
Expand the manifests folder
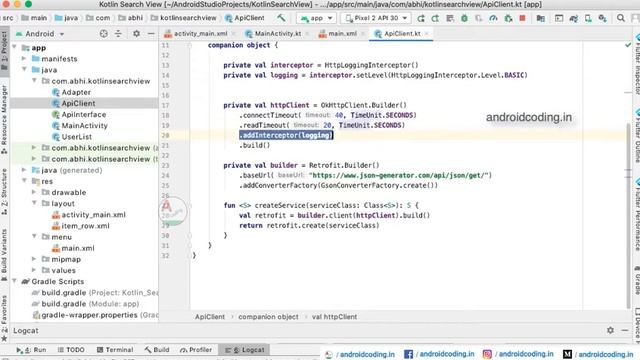[24, 59]
